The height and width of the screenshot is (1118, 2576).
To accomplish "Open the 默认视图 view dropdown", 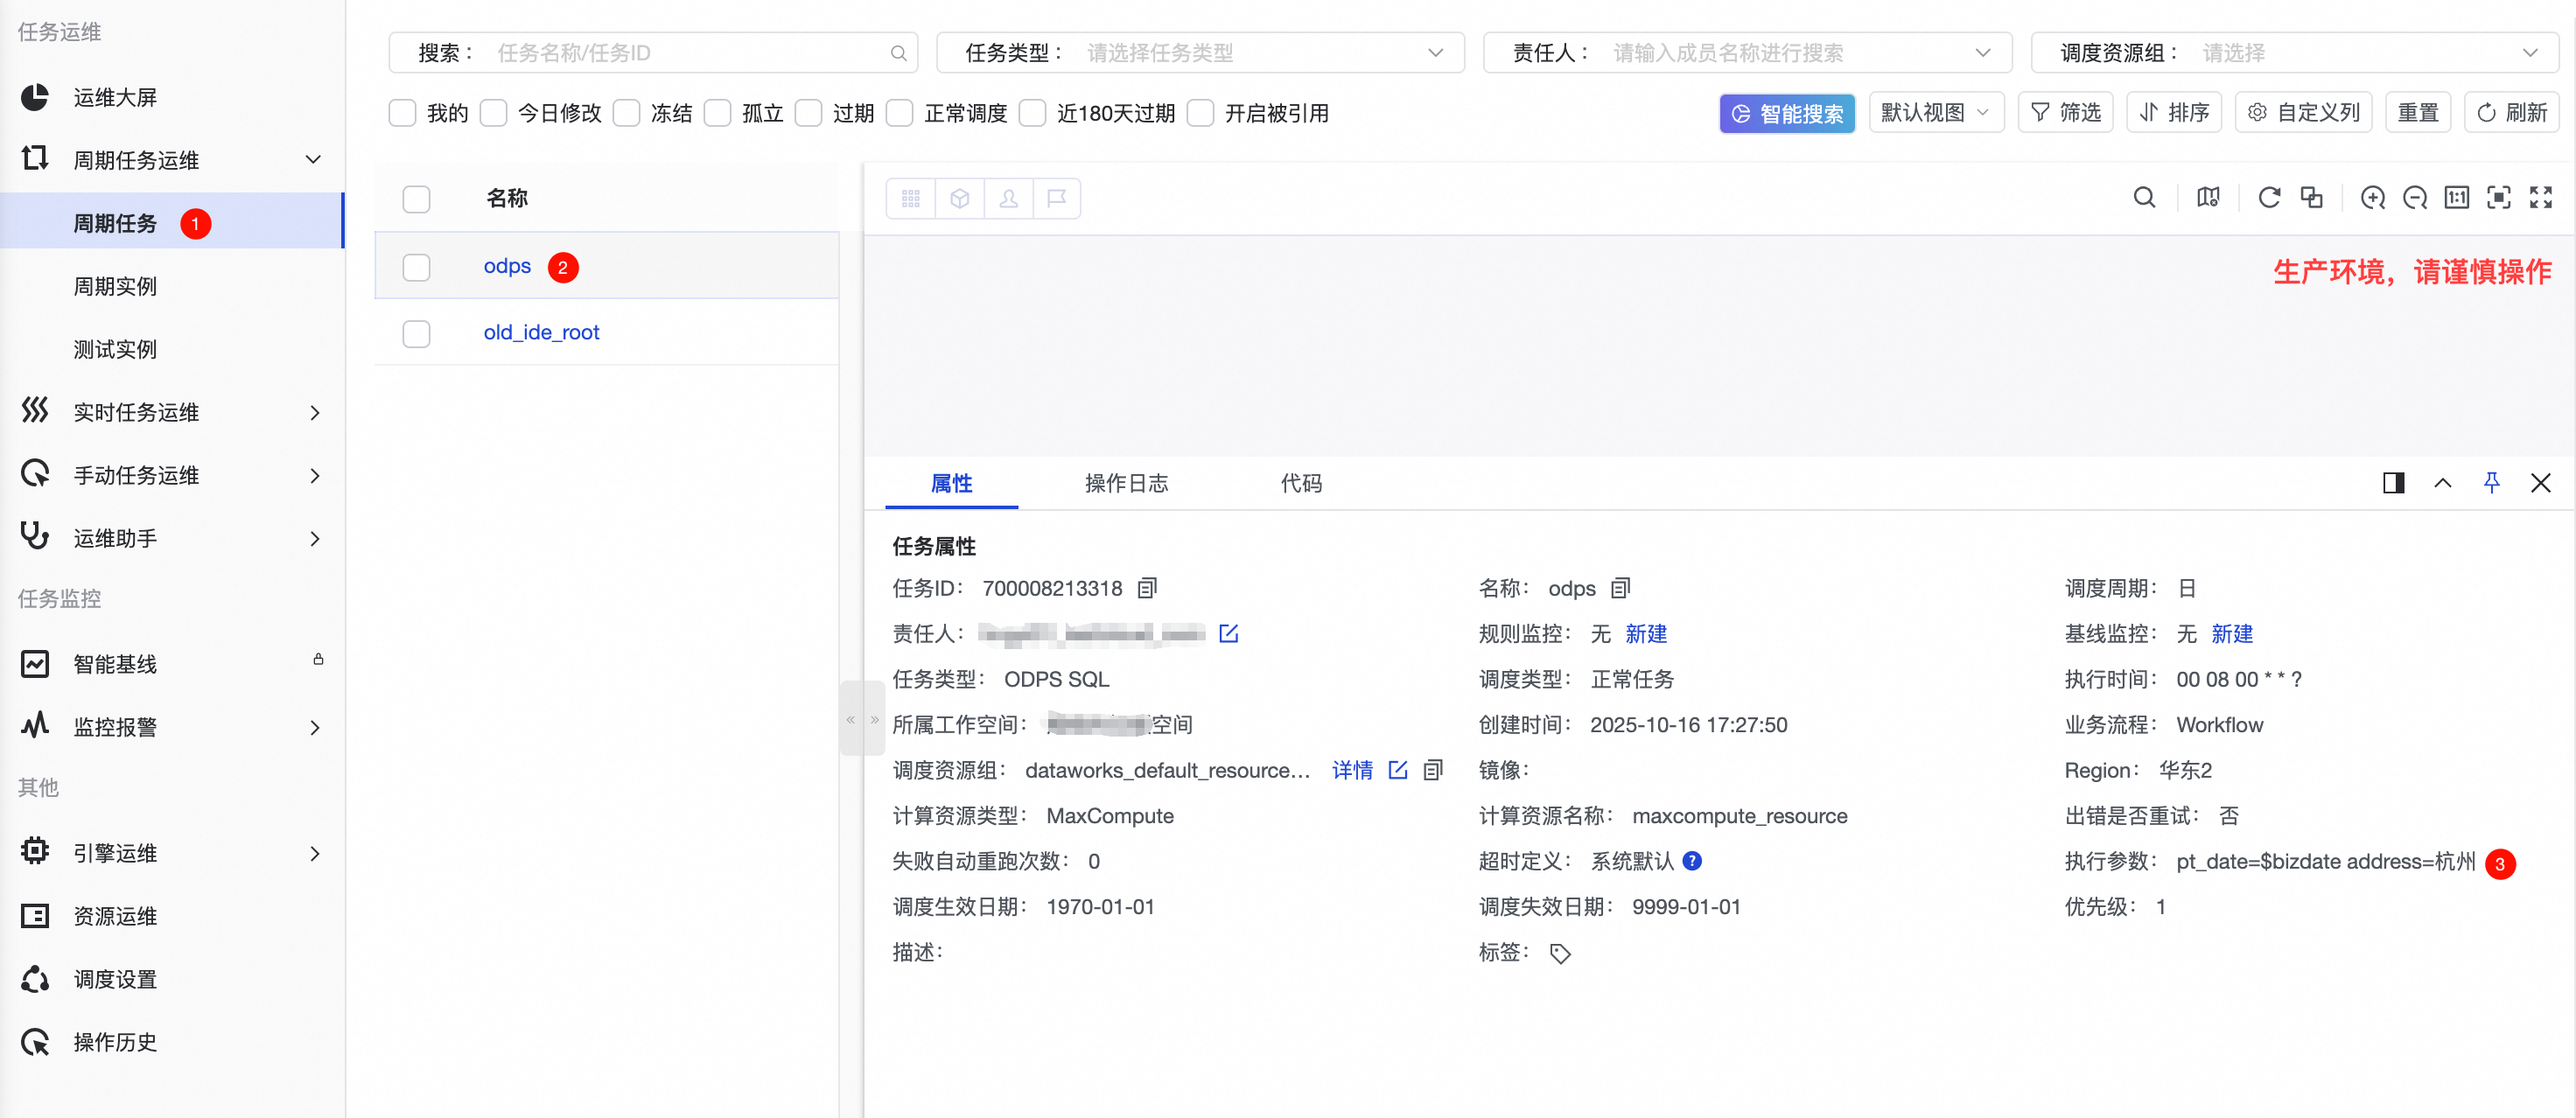I will pos(1935,113).
